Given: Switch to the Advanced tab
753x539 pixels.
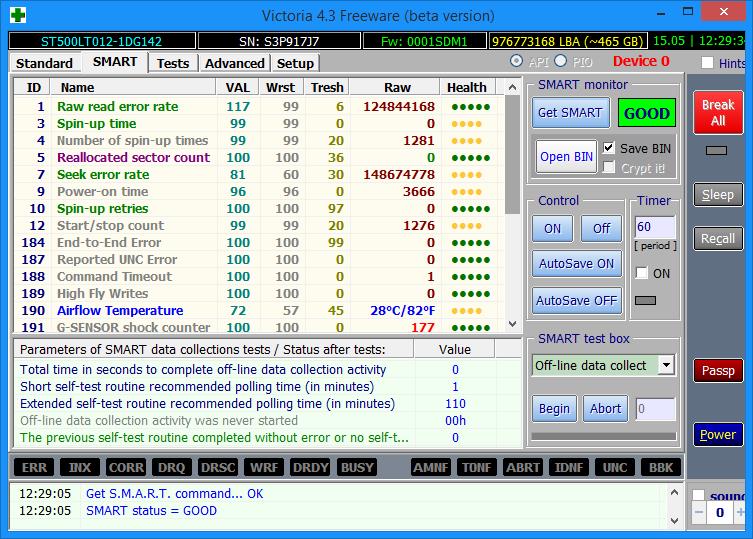Looking at the screenshot, I should [x=234, y=63].
